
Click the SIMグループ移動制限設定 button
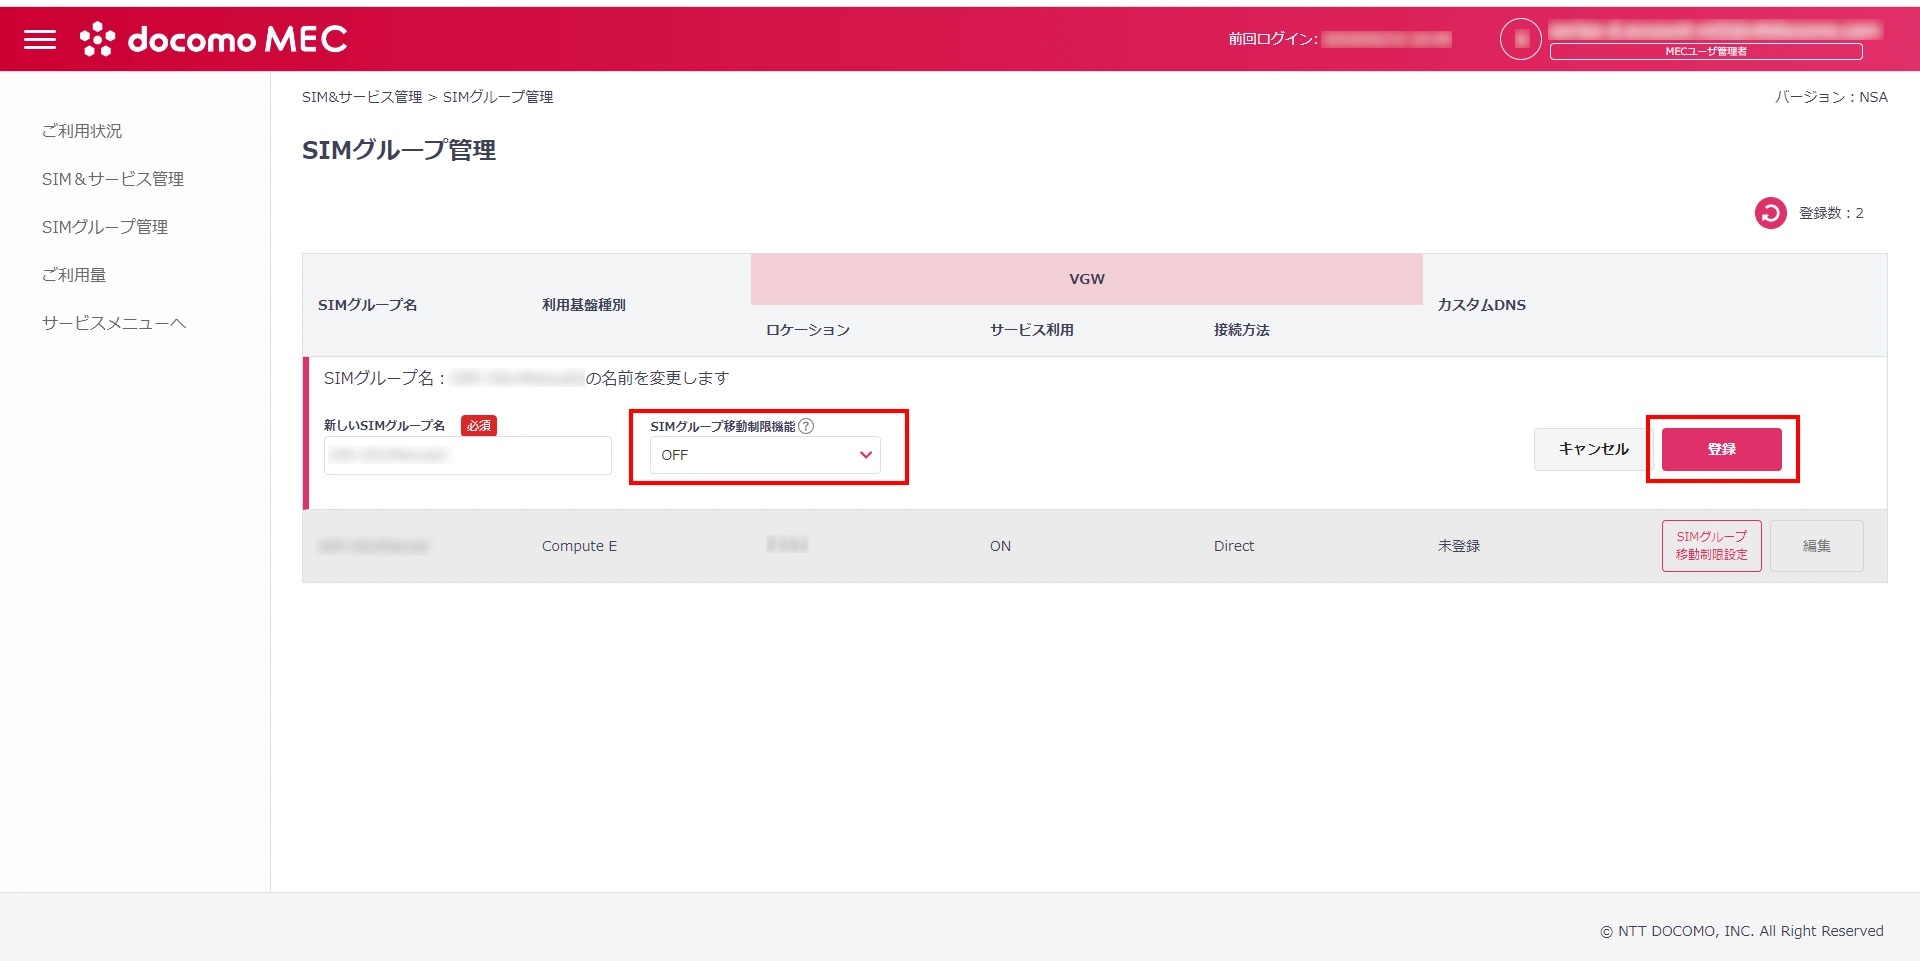pyautogui.click(x=1711, y=546)
